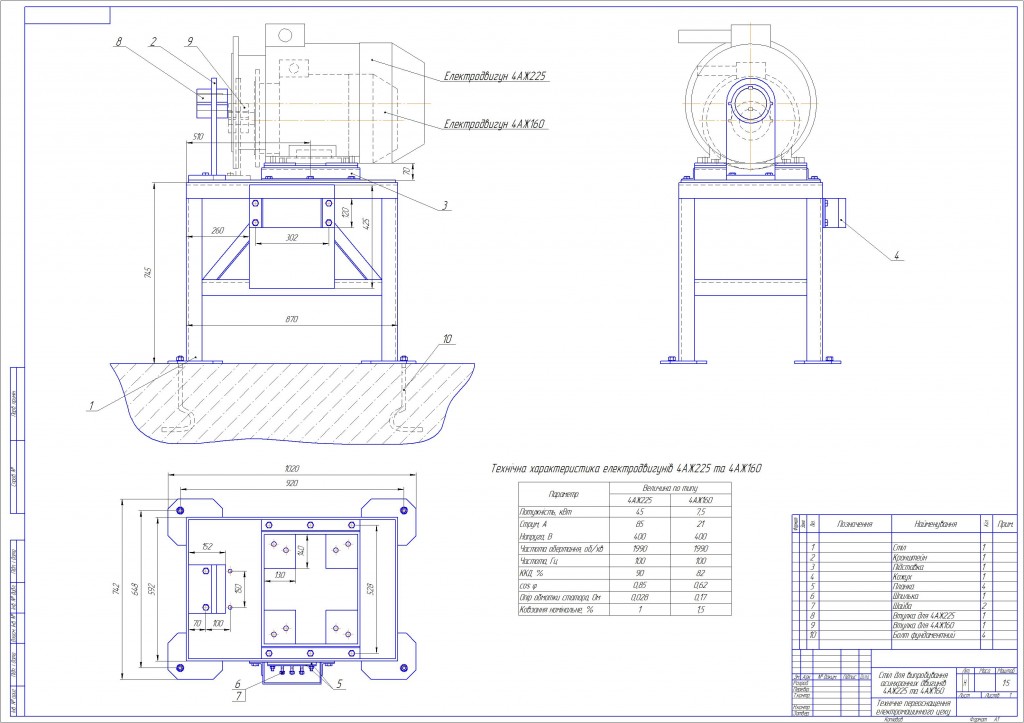Click the '870' width dimension on the front view

point(291,319)
